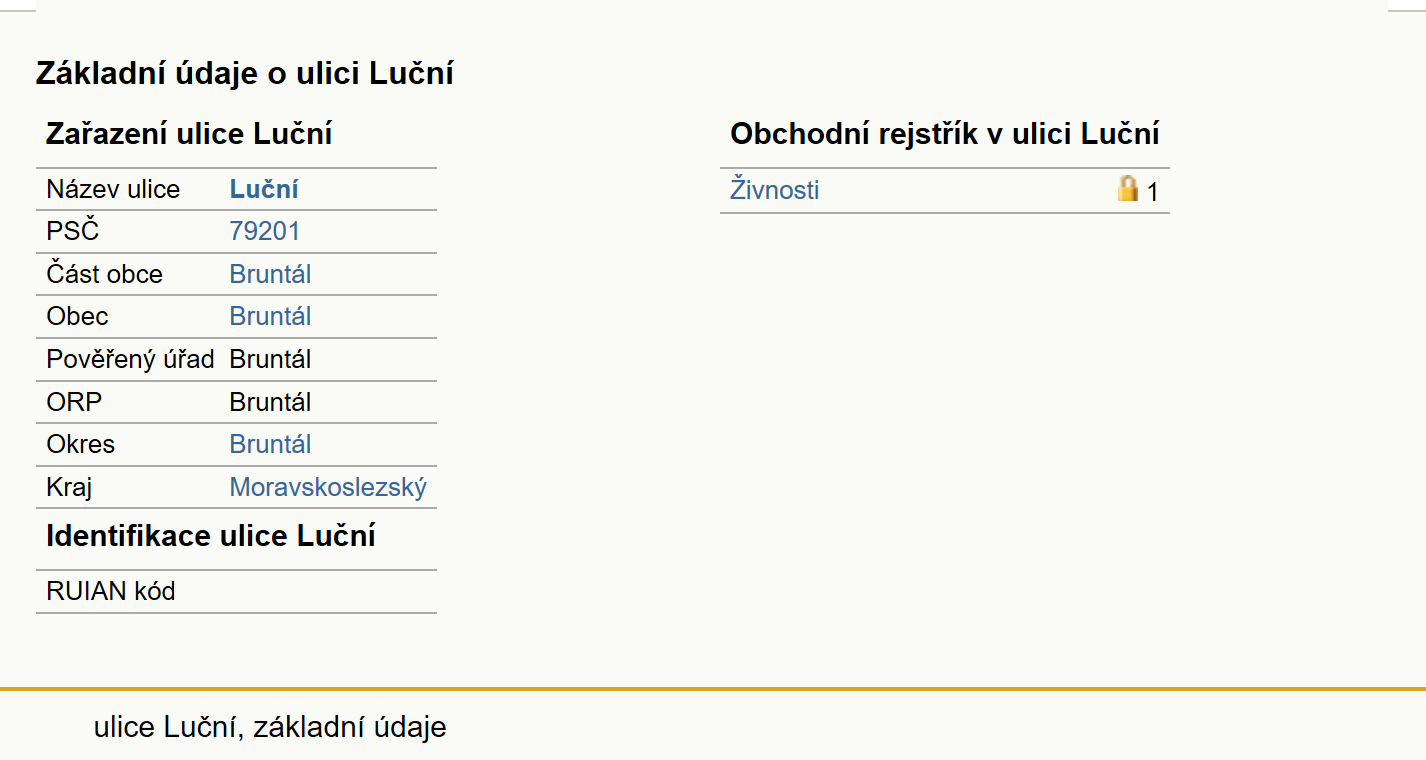This screenshot has width=1426, height=760.
Task: Open the Živnosti registry link
Action: pos(775,189)
